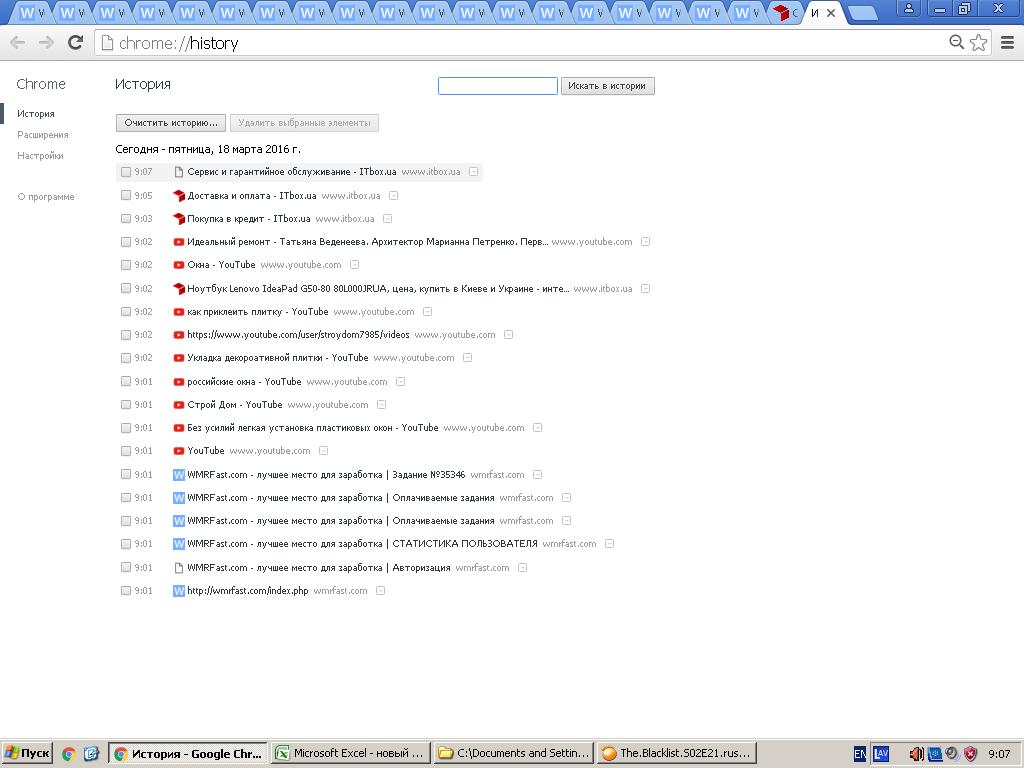Viewport: 1024px width, 768px height.
Task: Tick checkbox for 'Покупка в кредит - ITbox.ua'
Action: (x=126, y=218)
